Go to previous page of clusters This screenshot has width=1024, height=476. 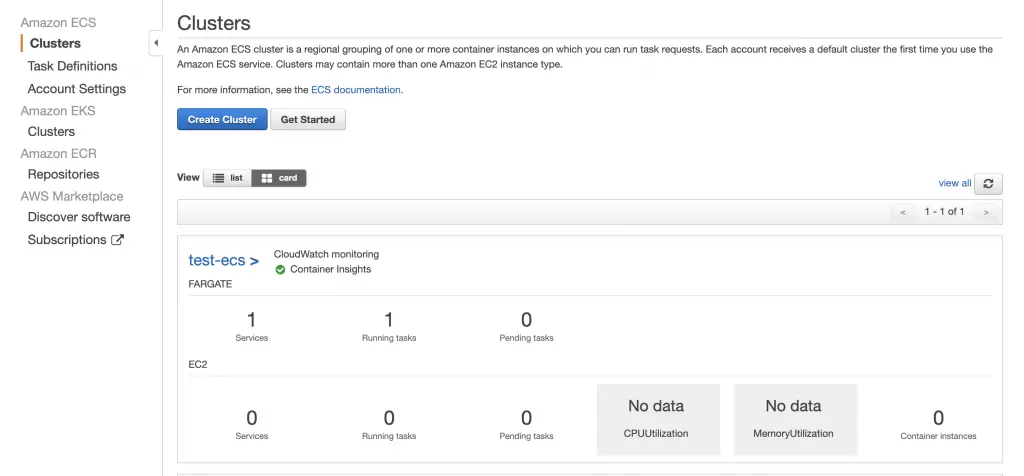point(903,212)
